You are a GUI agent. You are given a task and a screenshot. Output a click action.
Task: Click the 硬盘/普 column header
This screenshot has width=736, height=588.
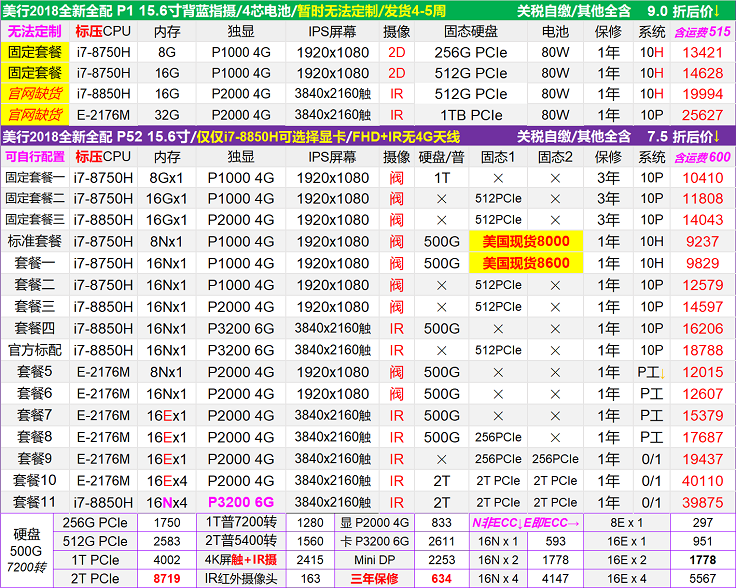tap(441, 157)
